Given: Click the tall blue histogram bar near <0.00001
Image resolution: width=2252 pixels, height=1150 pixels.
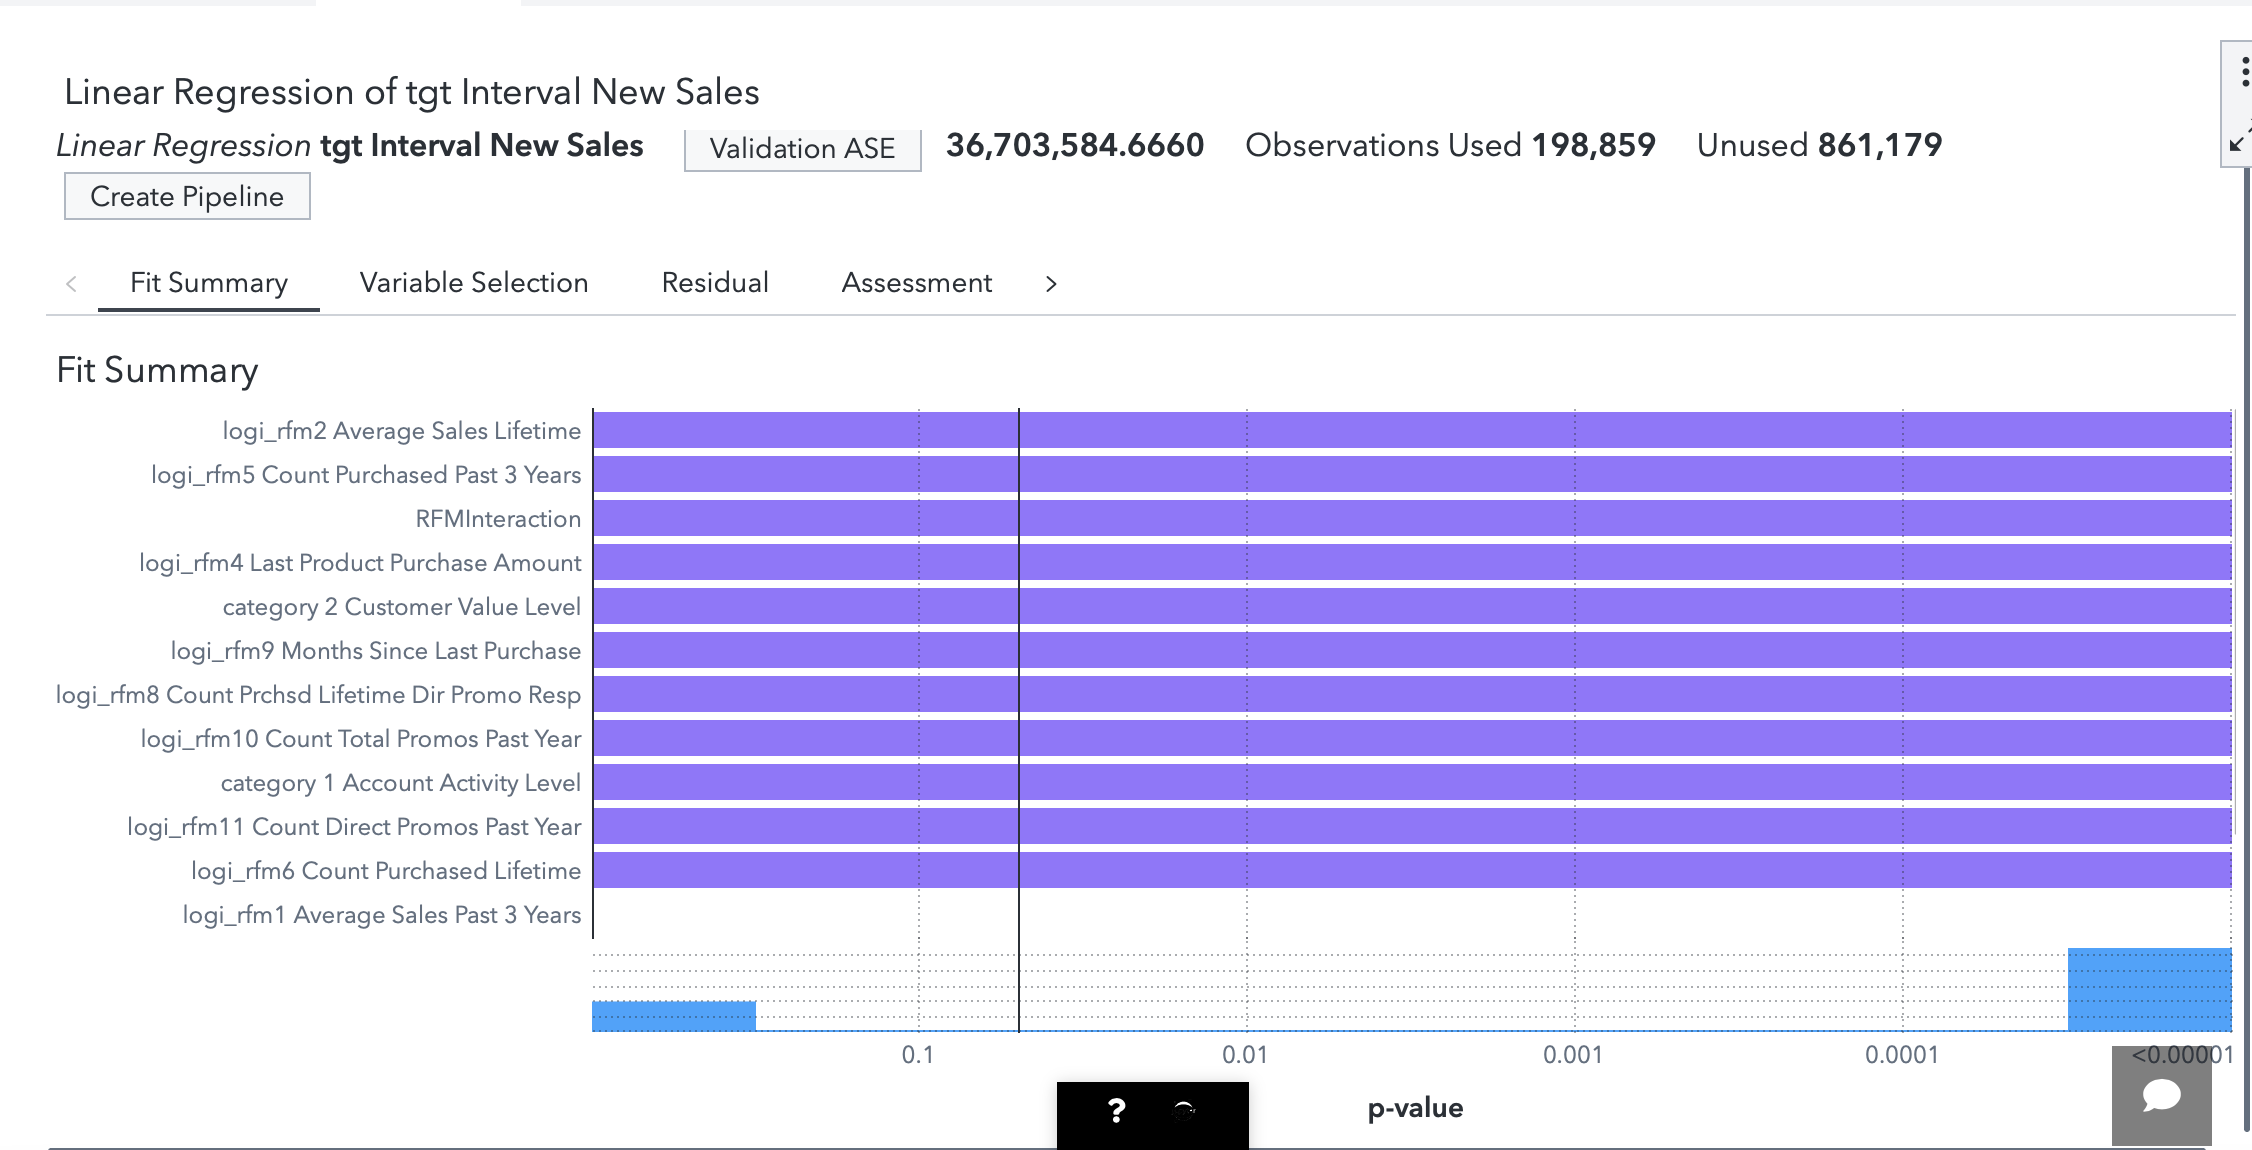Looking at the screenshot, I should point(2149,990).
